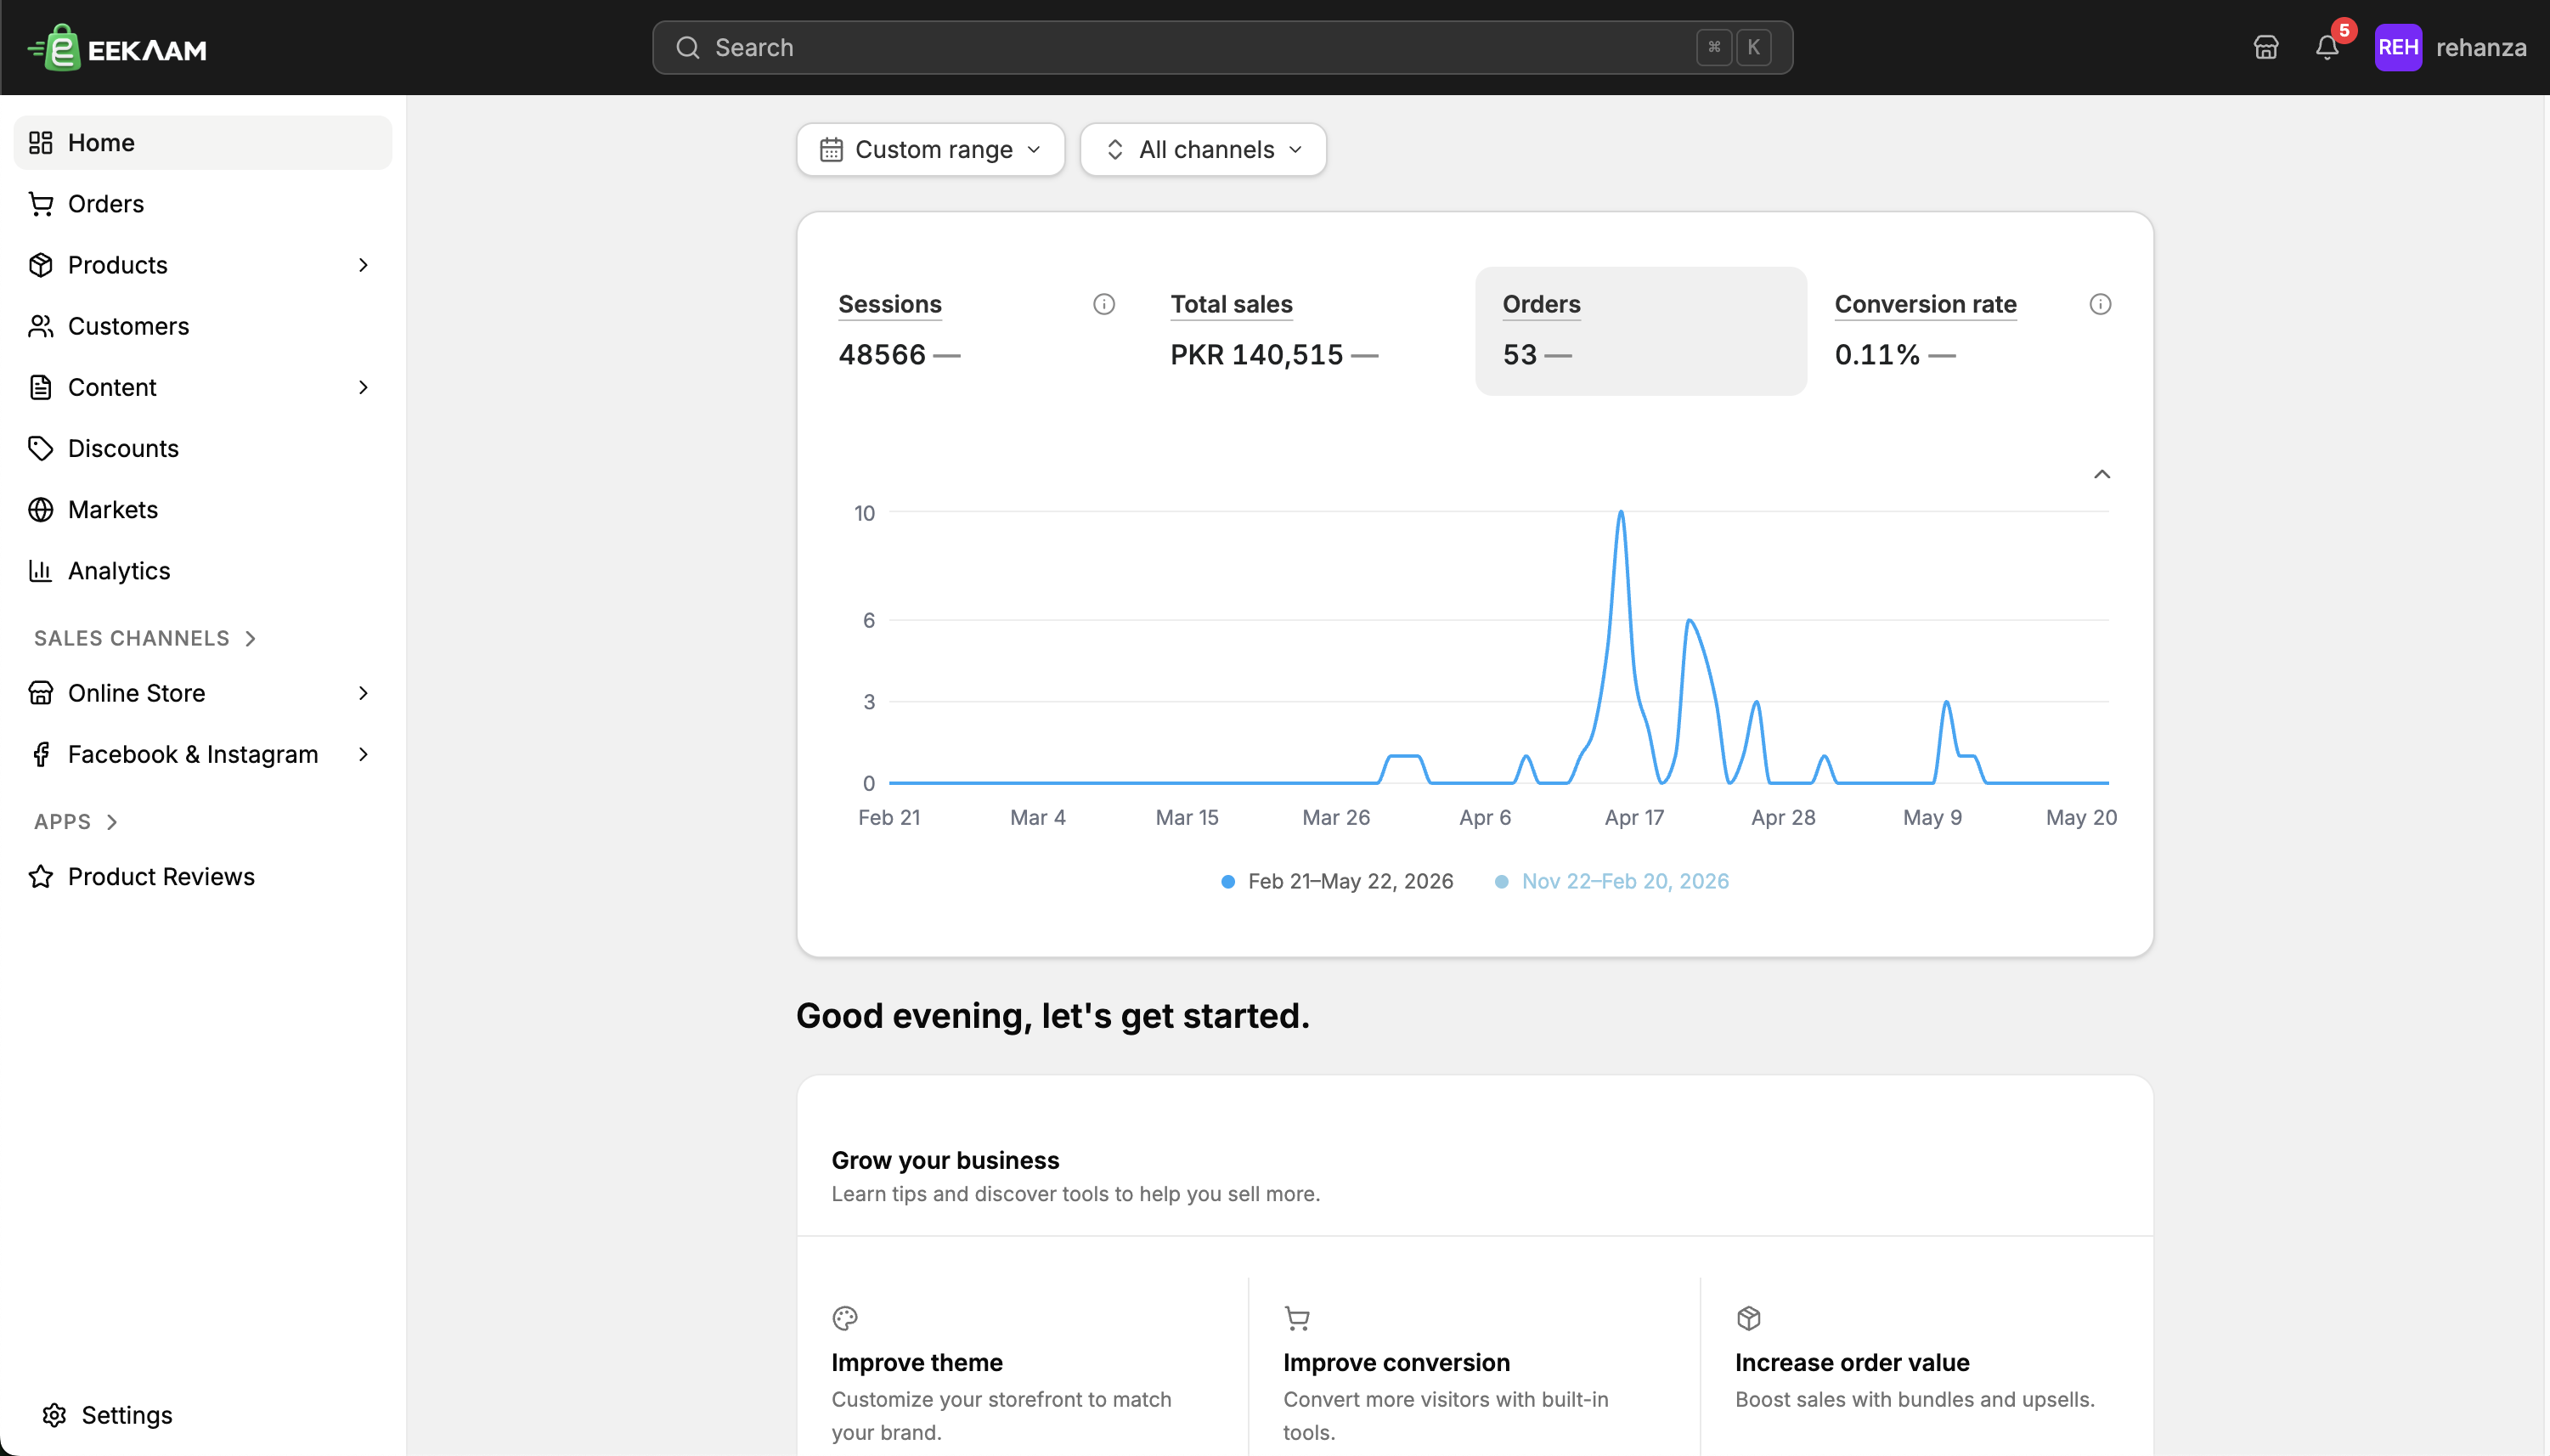Select the Total sales metric tab
This screenshot has height=1456, width=2550.
click(x=1309, y=331)
